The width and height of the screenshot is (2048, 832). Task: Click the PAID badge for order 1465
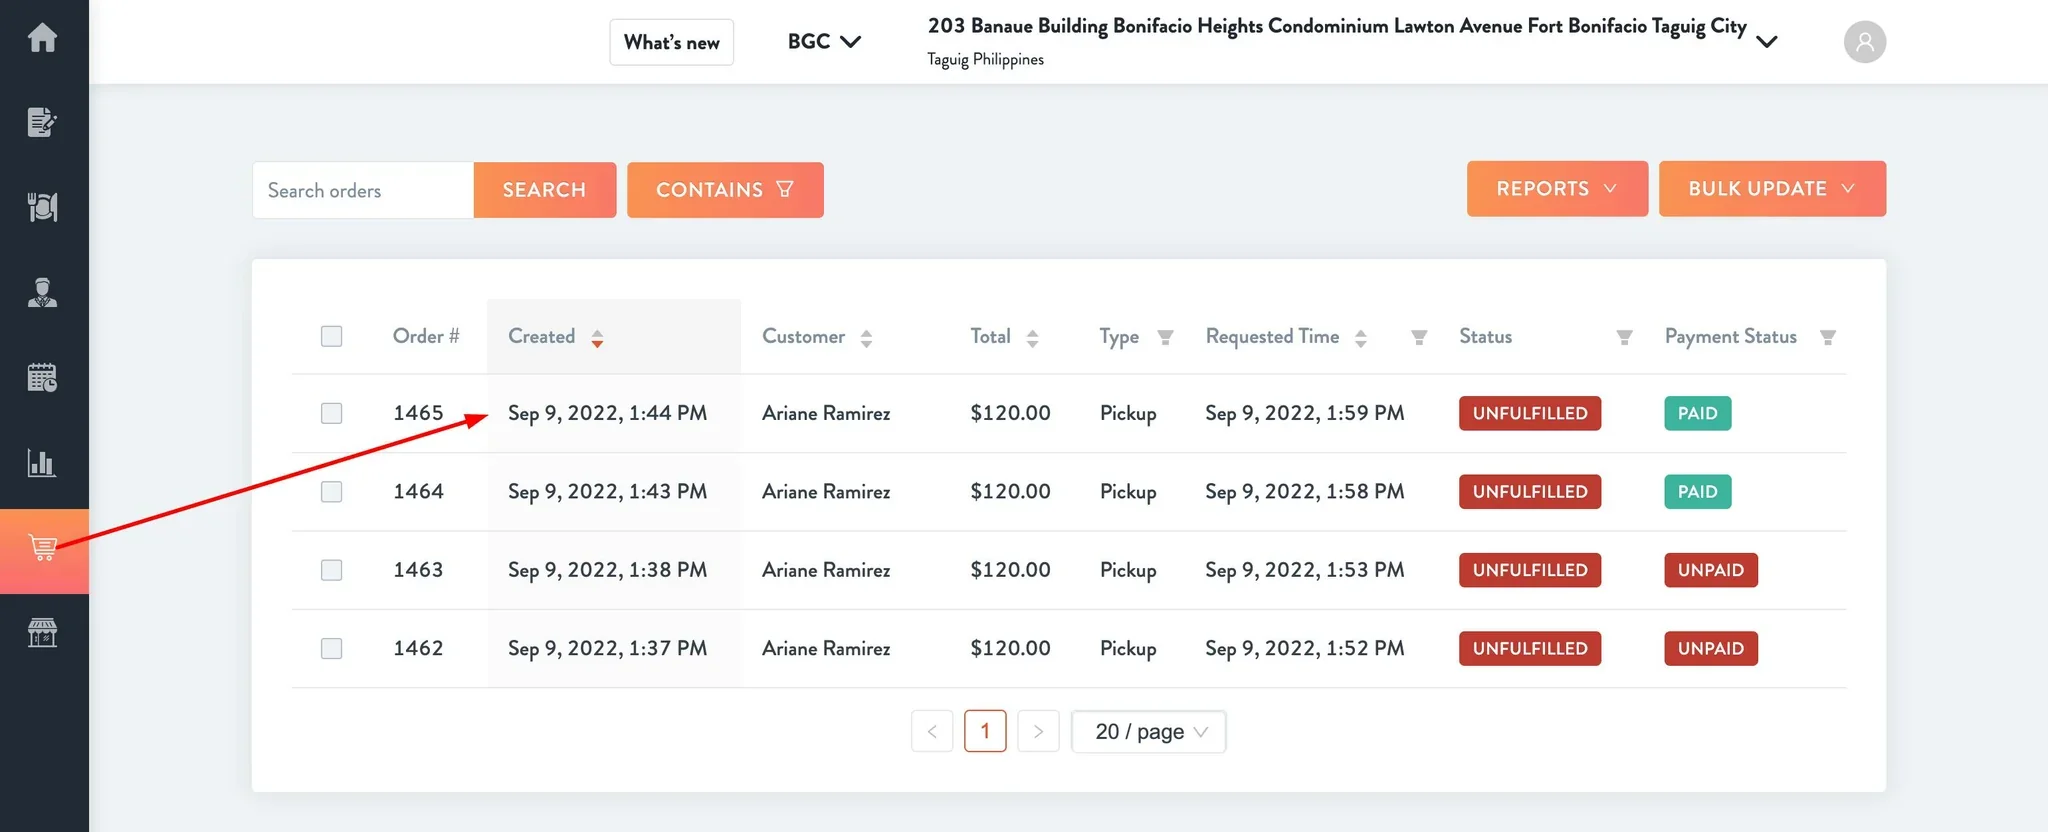tap(1697, 413)
